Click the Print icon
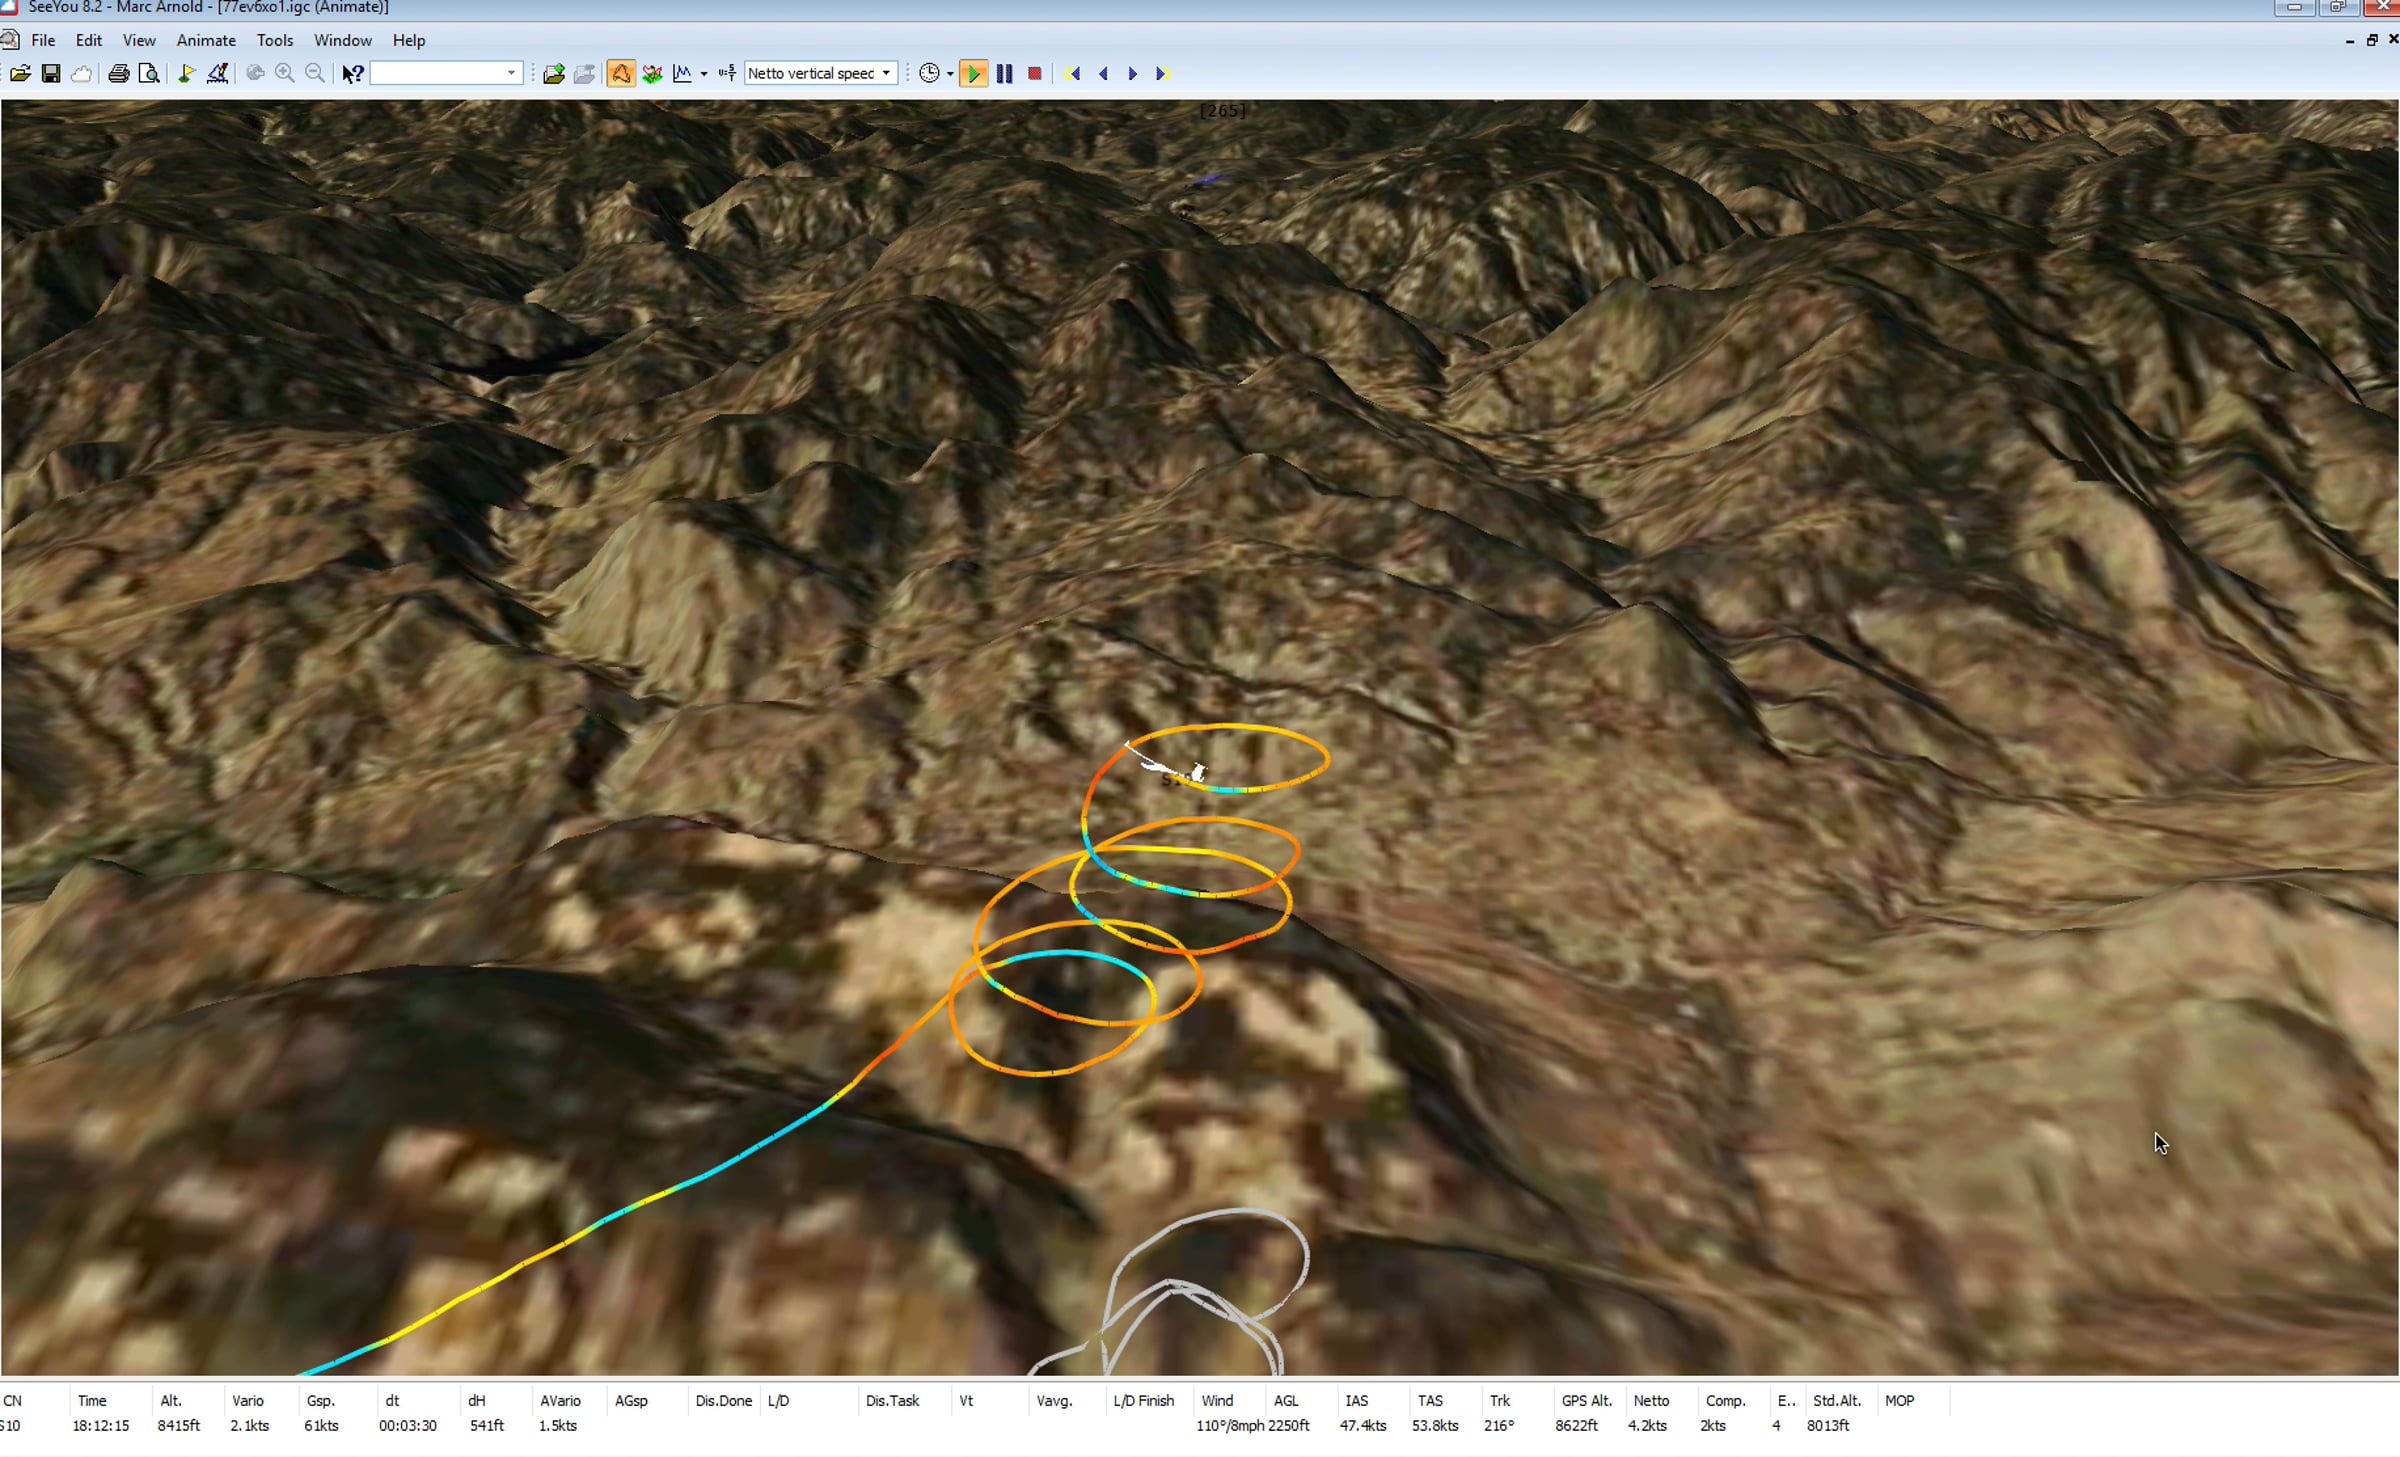Image resolution: width=2400 pixels, height=1457 pixels. (118, 73)
